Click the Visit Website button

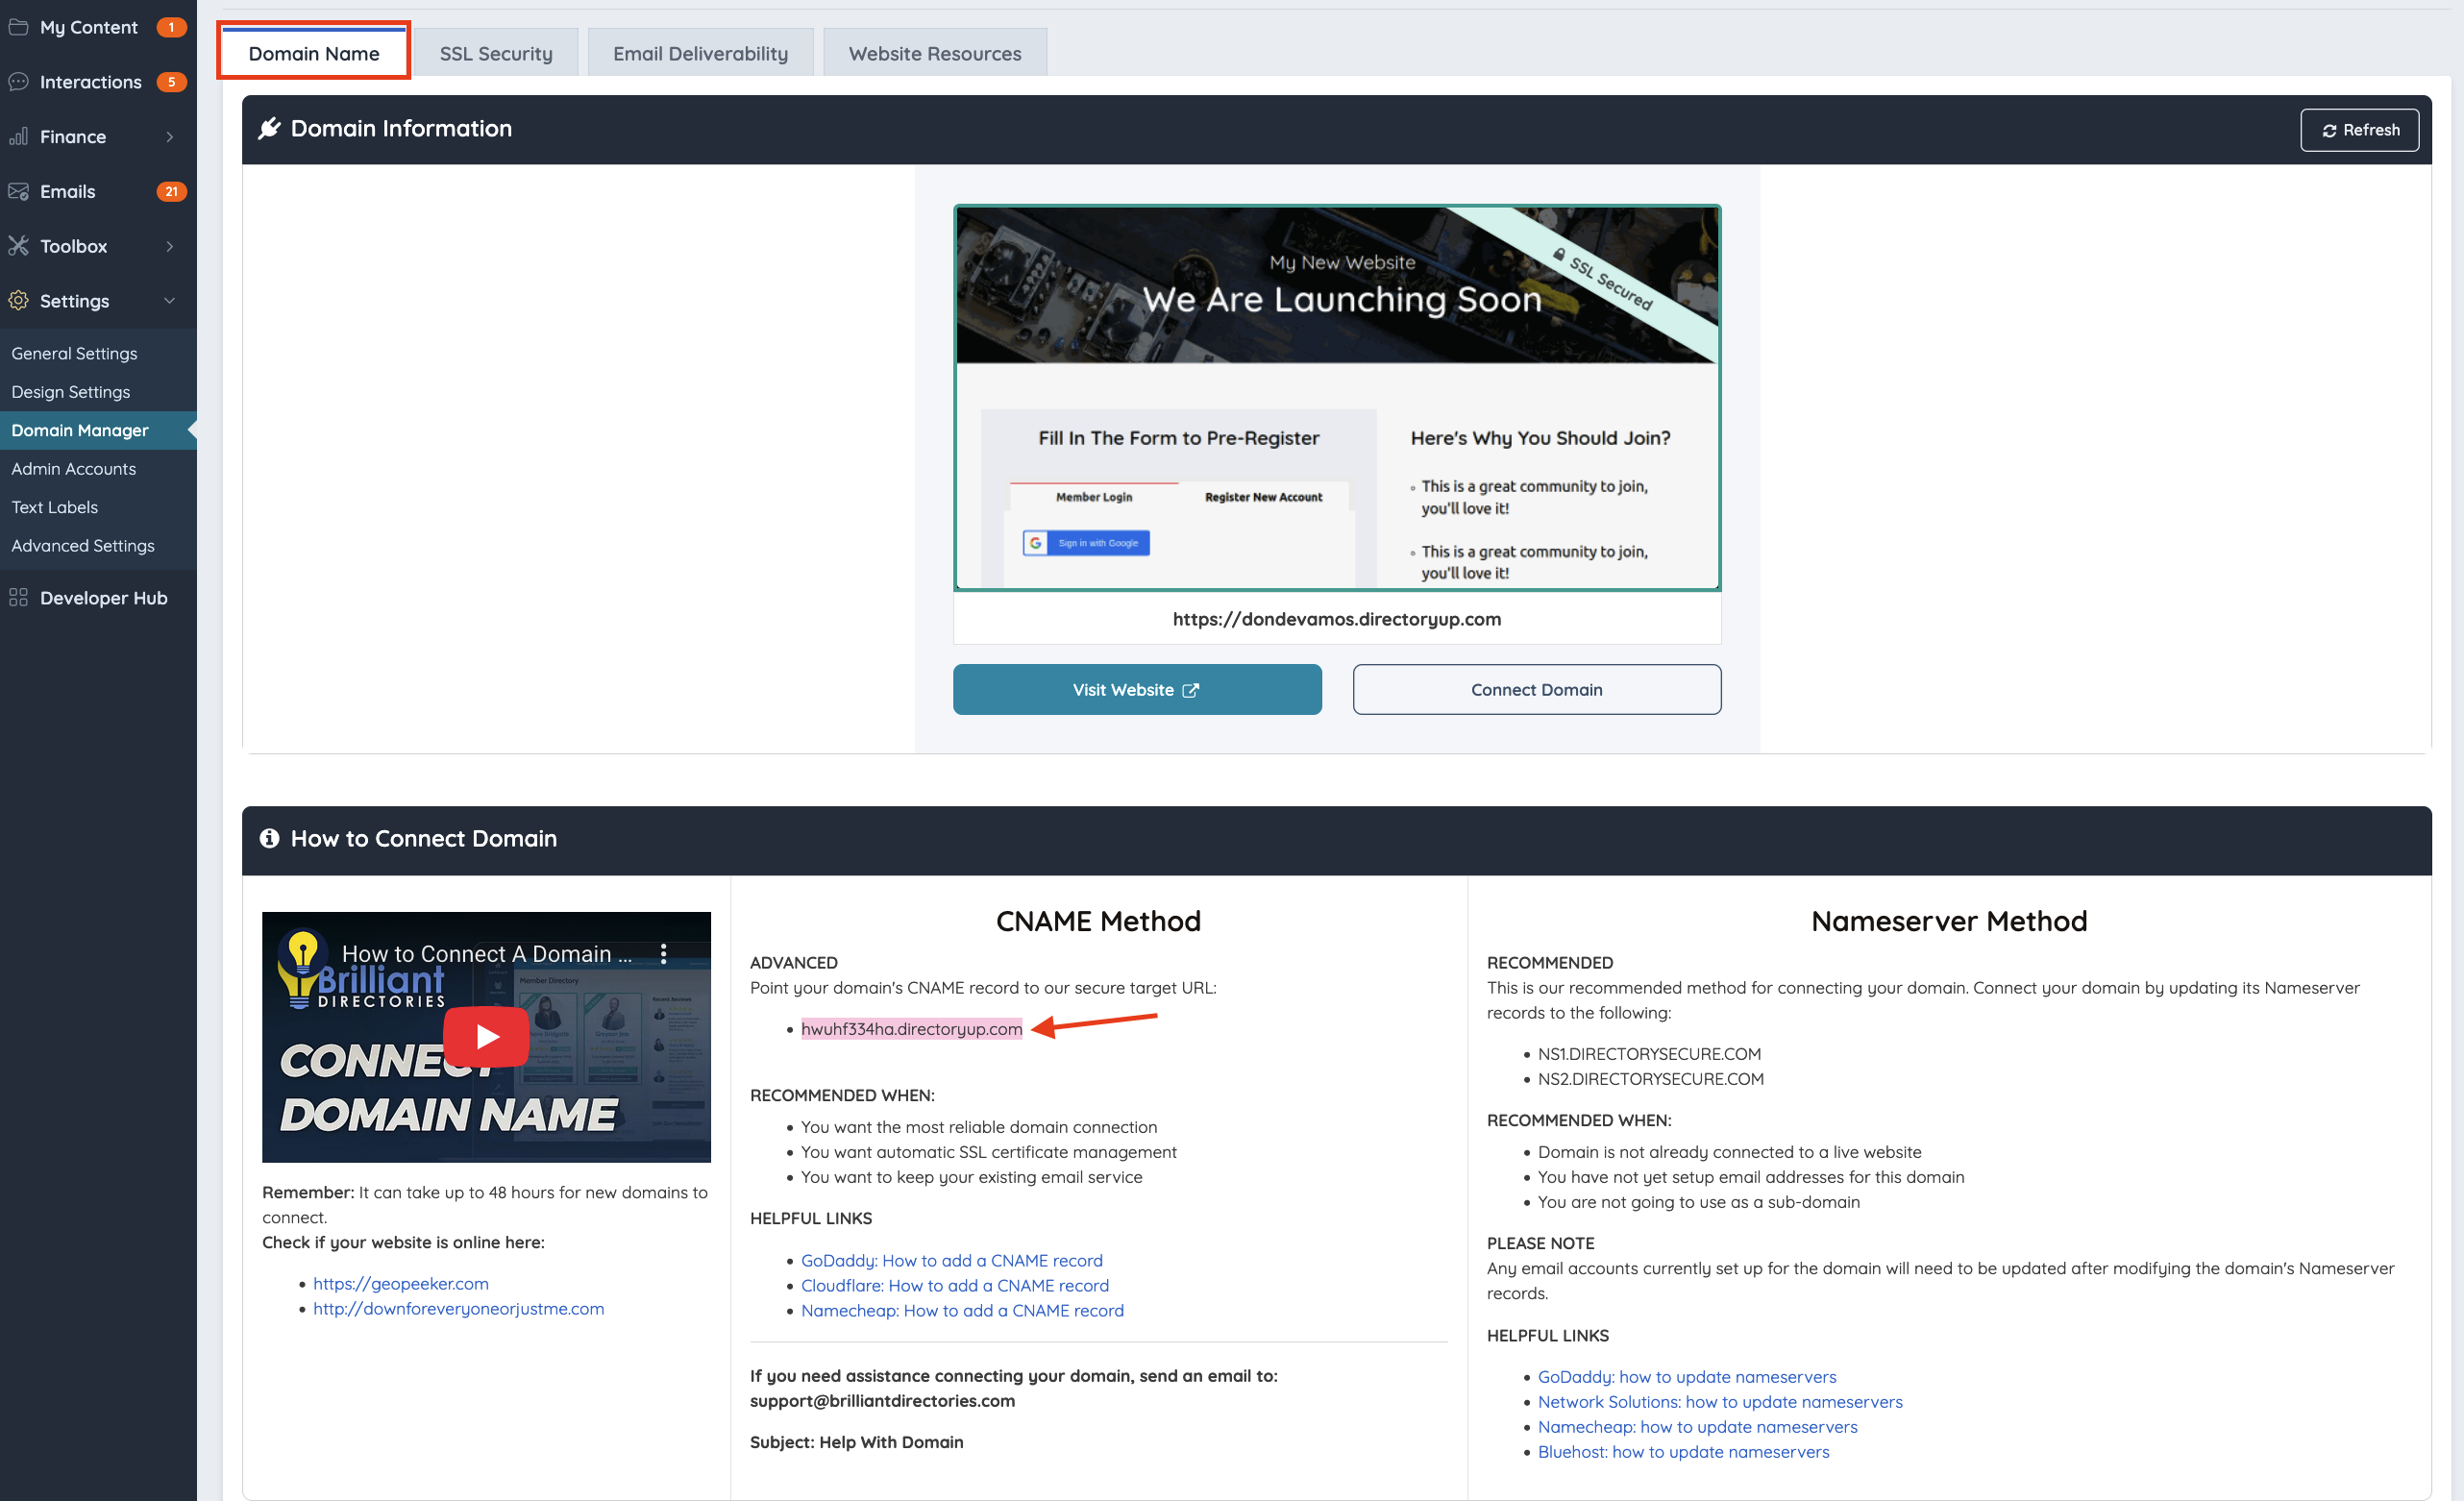1136,689
